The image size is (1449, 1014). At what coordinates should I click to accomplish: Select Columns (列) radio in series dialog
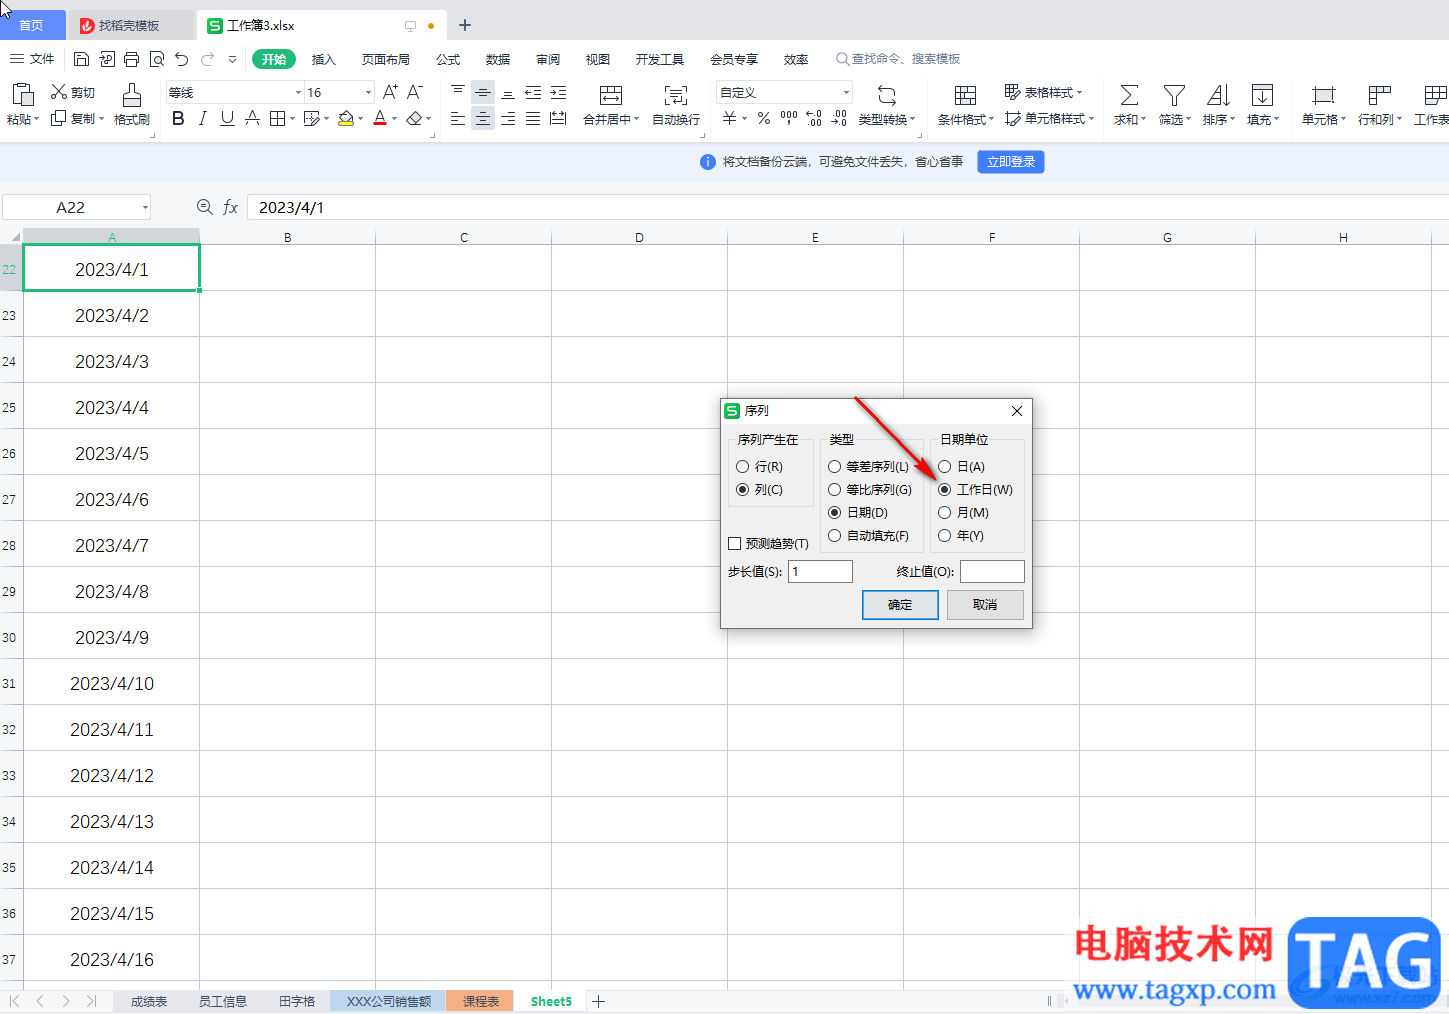pos(742,490)
